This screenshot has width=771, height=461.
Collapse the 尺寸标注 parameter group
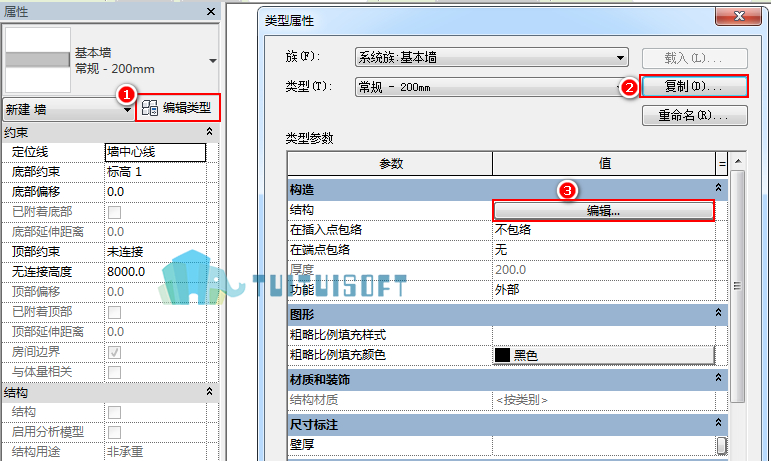click(718, 422)
